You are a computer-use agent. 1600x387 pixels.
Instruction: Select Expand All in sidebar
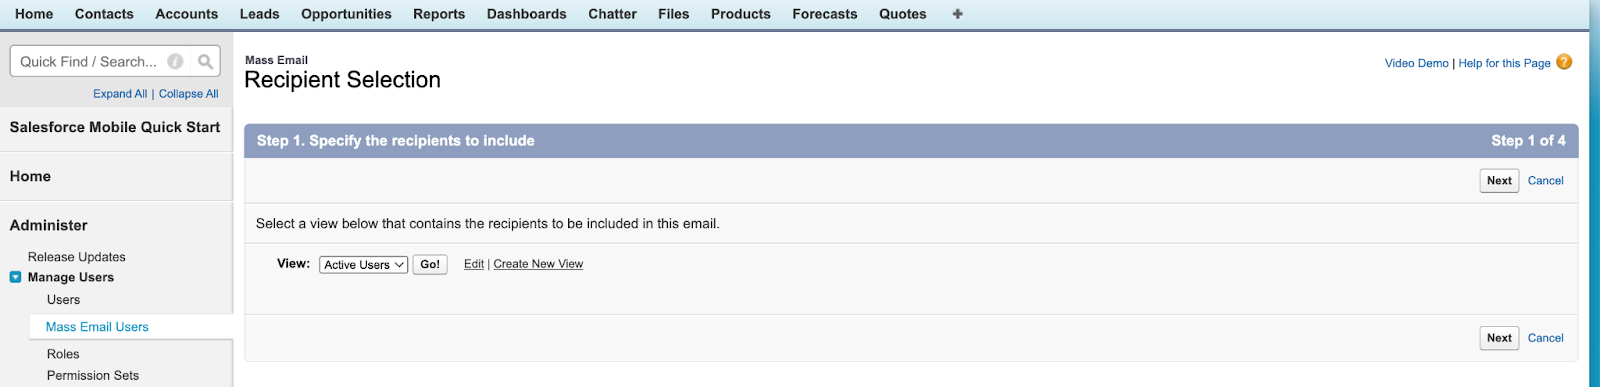point(120,94)
